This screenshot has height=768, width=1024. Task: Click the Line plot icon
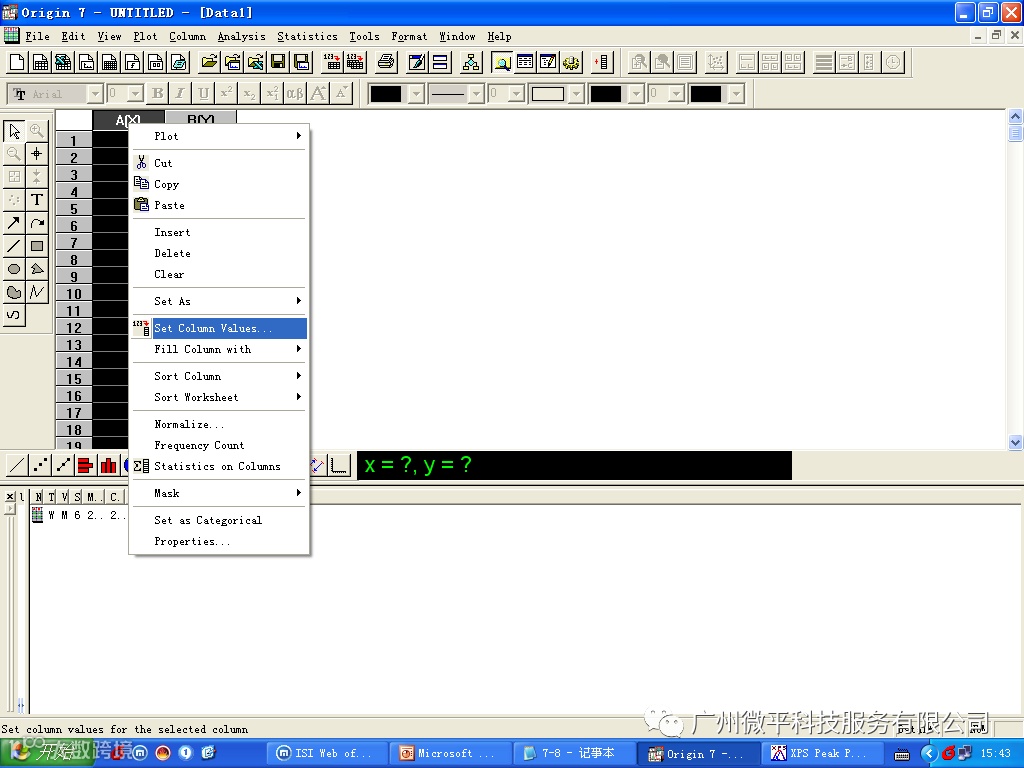tap(17, 465)
